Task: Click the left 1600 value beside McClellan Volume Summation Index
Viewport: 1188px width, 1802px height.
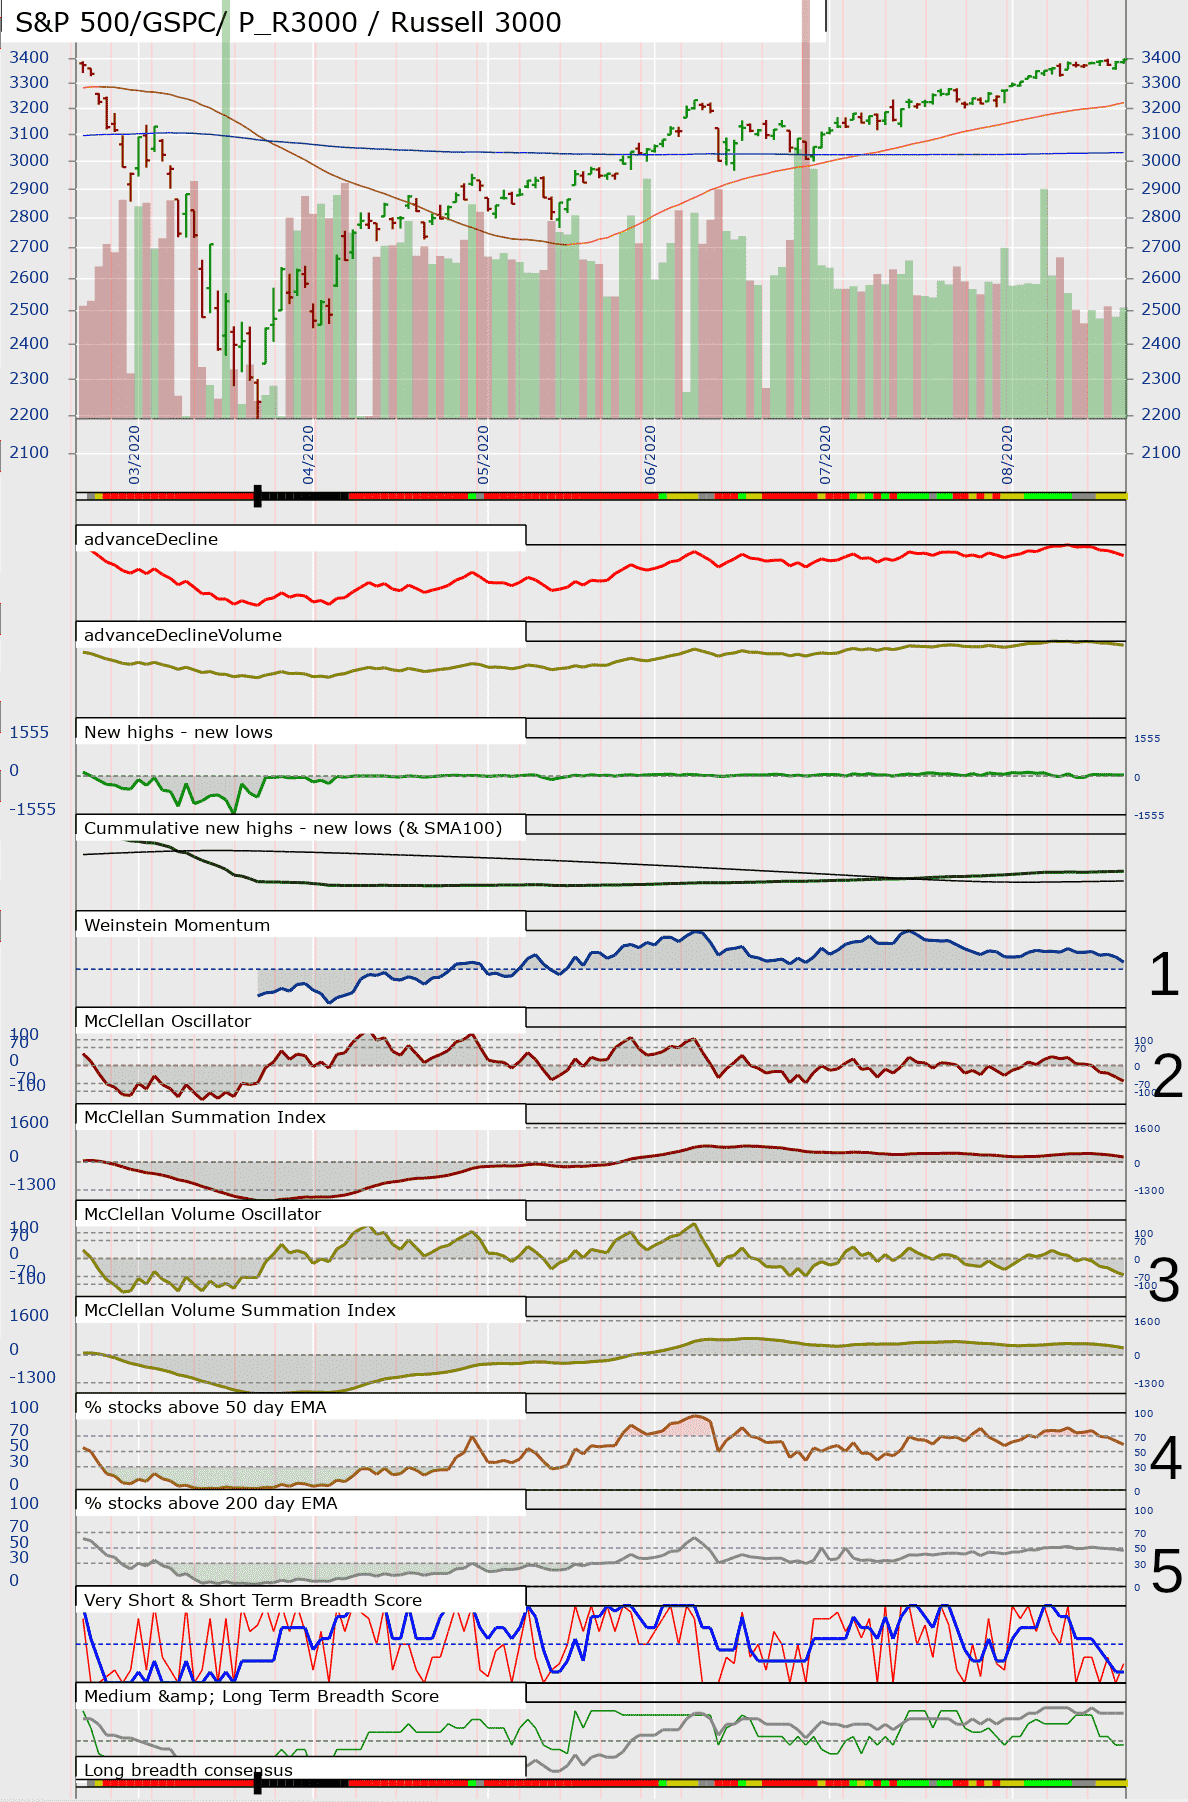Action: (29, 1315)
